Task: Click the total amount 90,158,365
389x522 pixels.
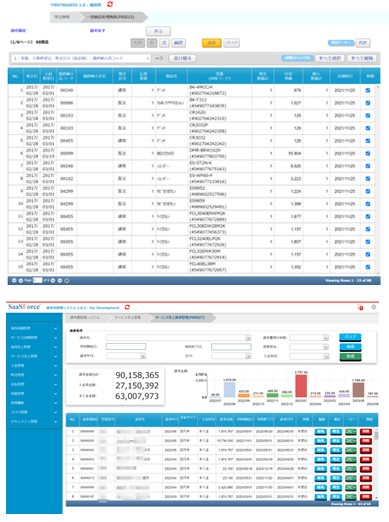Action: pos(137,375)
